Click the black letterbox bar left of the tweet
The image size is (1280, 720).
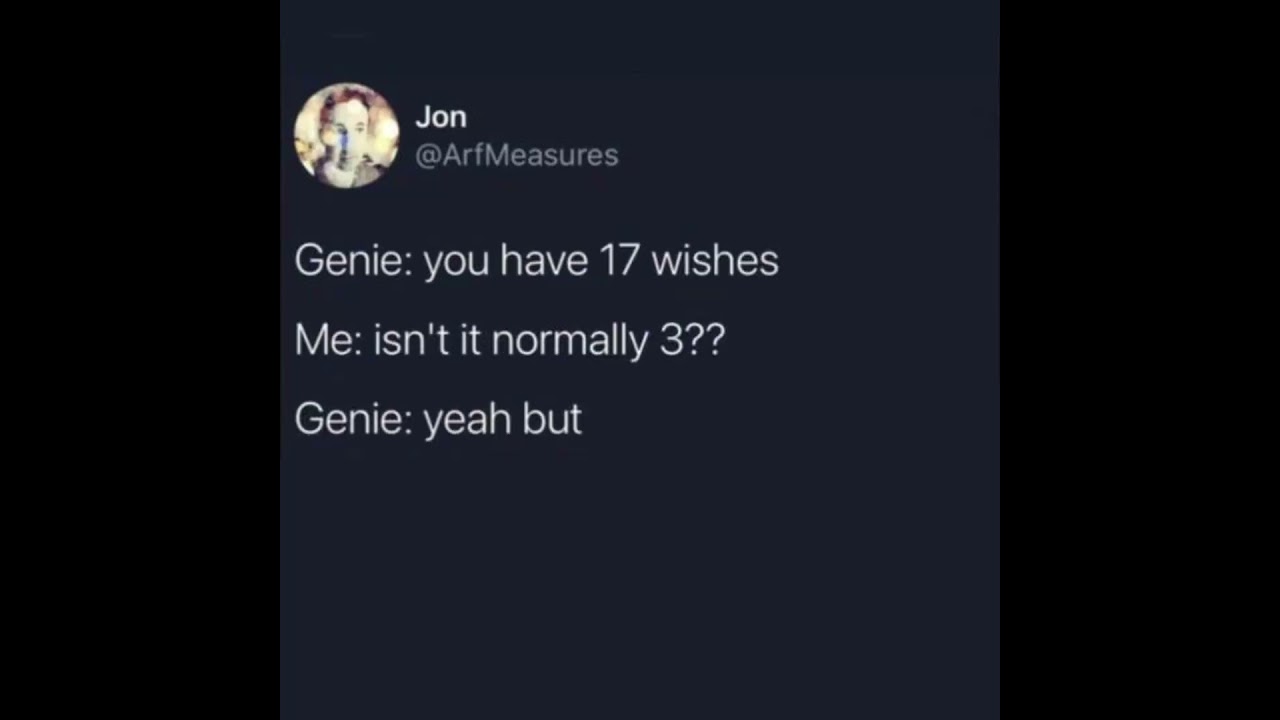point(140,360)
